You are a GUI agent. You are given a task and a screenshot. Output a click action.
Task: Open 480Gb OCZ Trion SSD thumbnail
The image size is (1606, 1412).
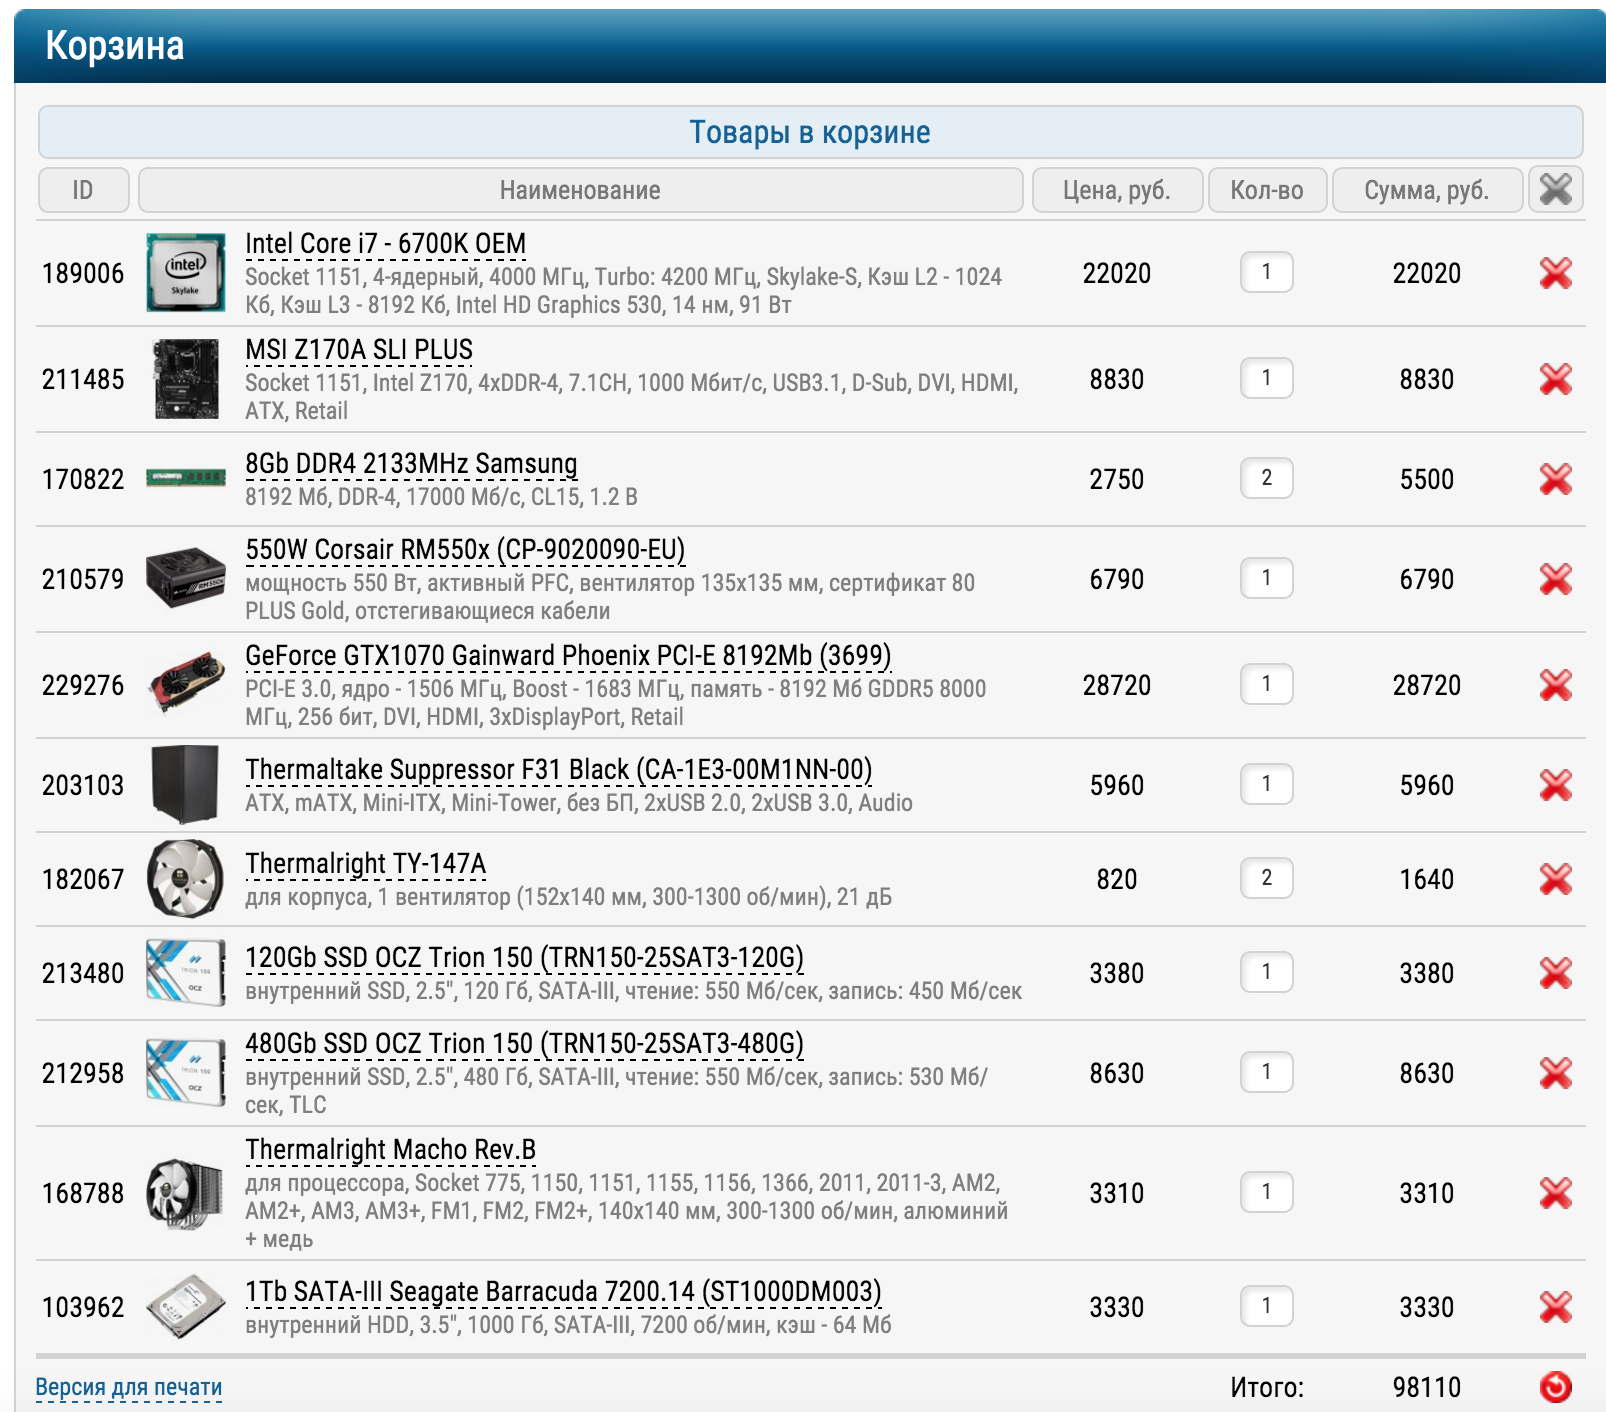point(185,1072)
